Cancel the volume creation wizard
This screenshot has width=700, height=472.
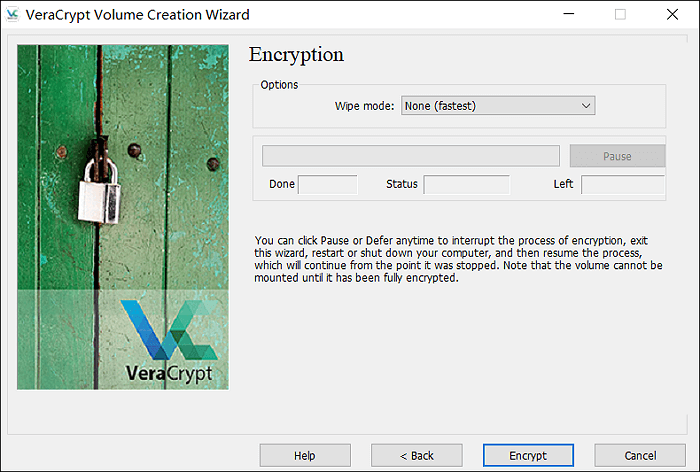[640, 455]
